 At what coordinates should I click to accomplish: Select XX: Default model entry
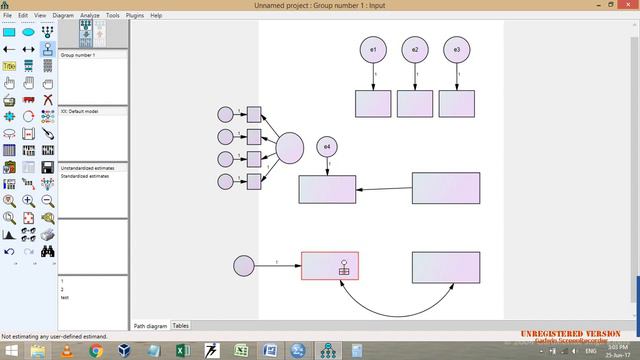click(80, 111)
